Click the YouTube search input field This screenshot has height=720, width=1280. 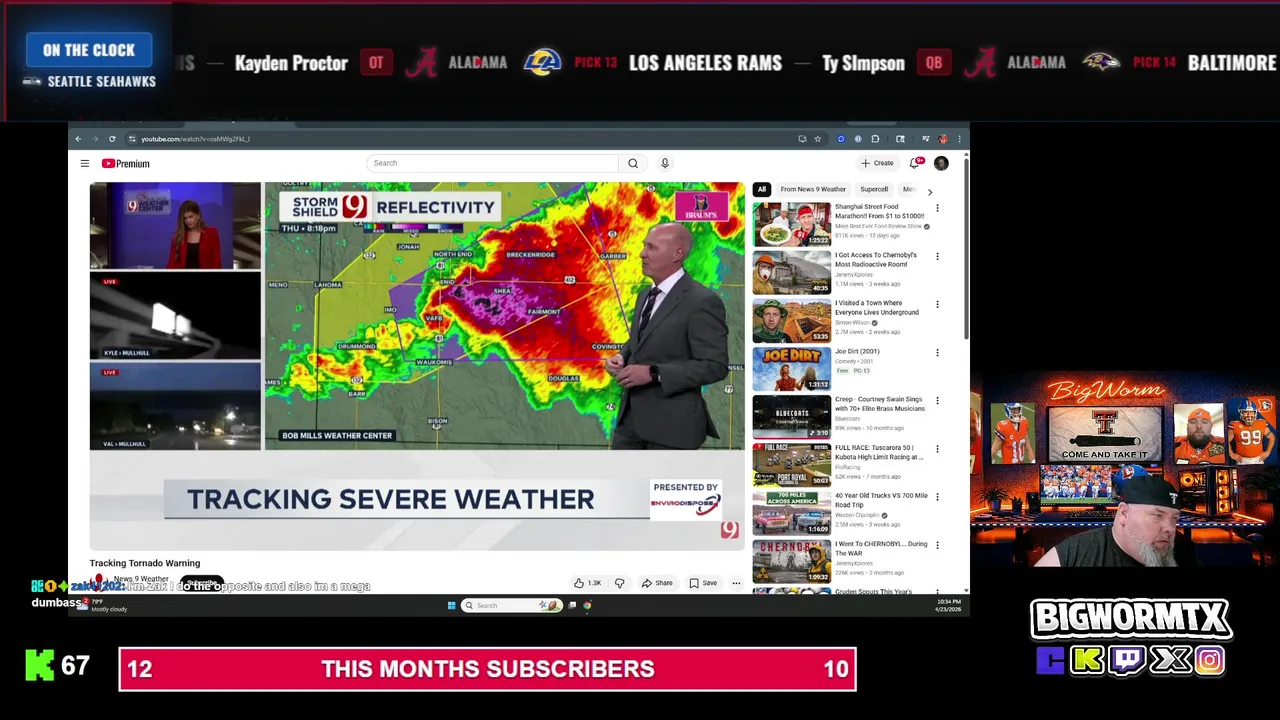pos(493,163)
